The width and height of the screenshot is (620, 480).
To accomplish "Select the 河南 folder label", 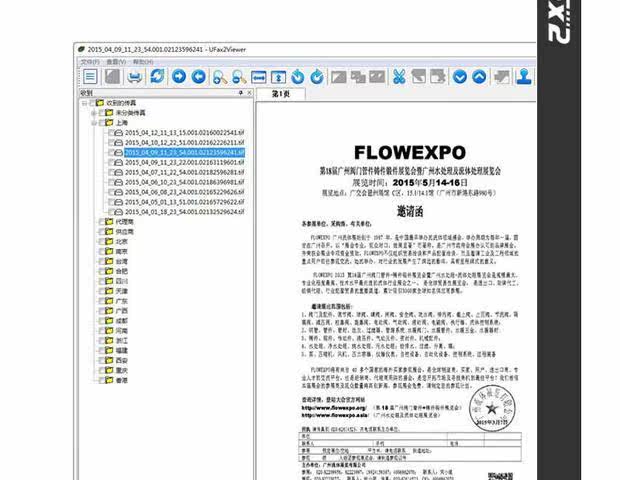I will pos(122,331).
